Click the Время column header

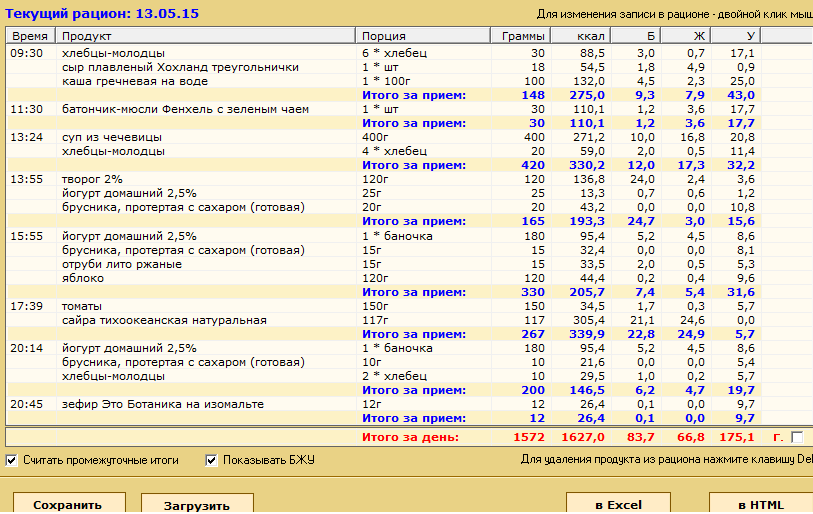click(x=30, y=36)
